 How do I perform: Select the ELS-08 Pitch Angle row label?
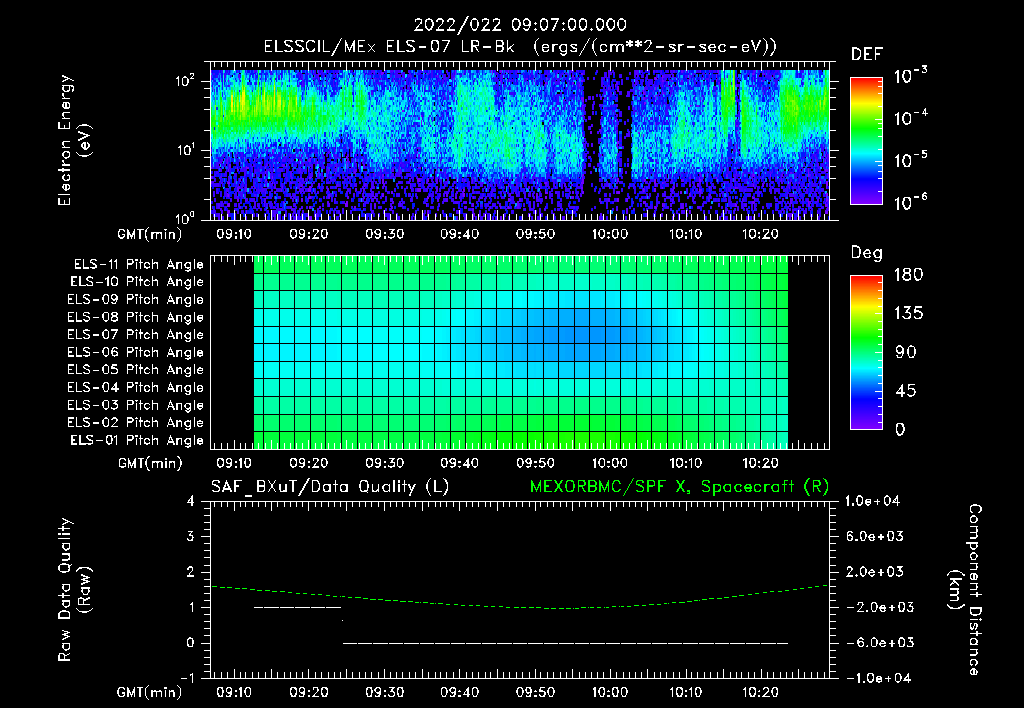(x=136, y=317)
